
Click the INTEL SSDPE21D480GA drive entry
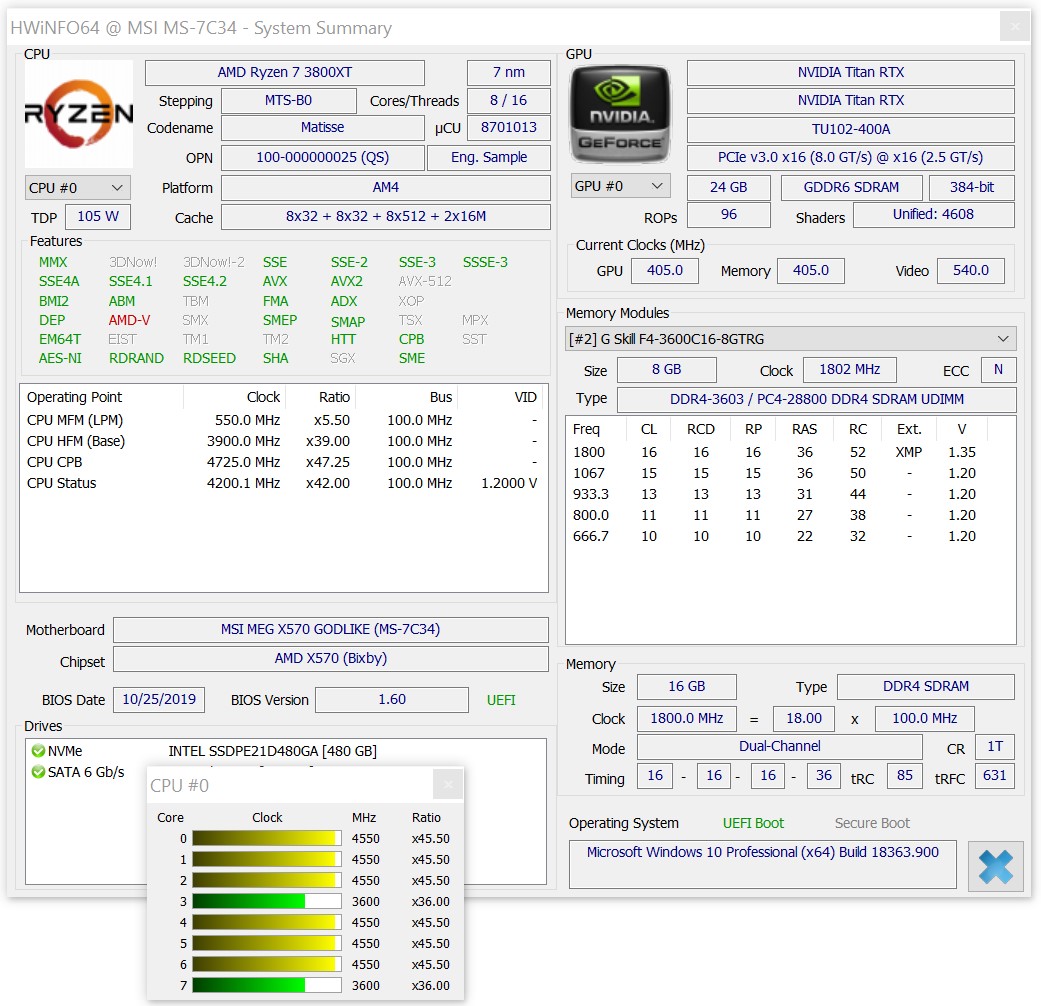point(273,751)
